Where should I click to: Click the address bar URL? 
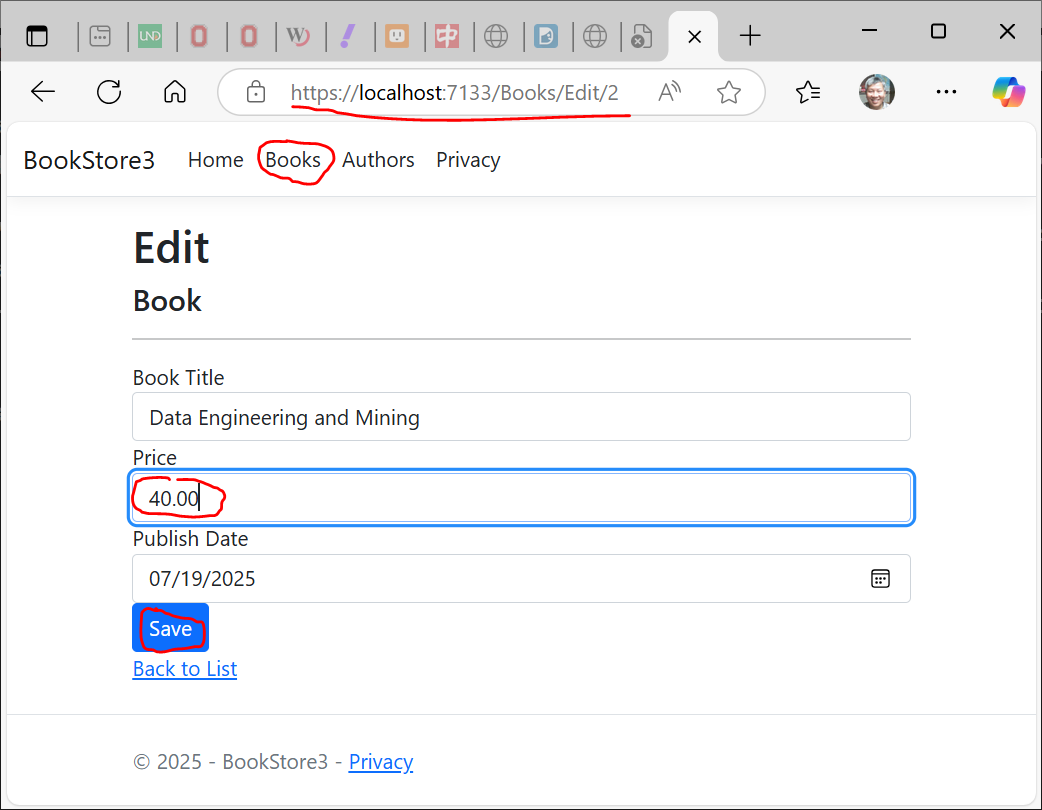pos(455,92)
